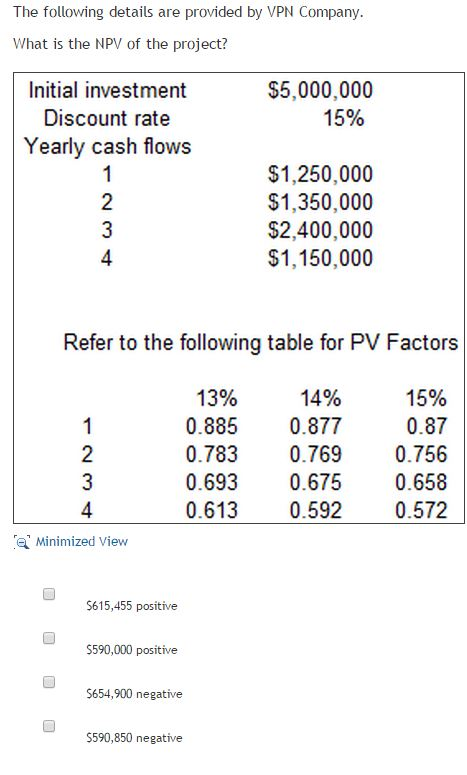Screen dimensions: 467x775
Task: Click the 14% column header
Action: pos(321,398)
